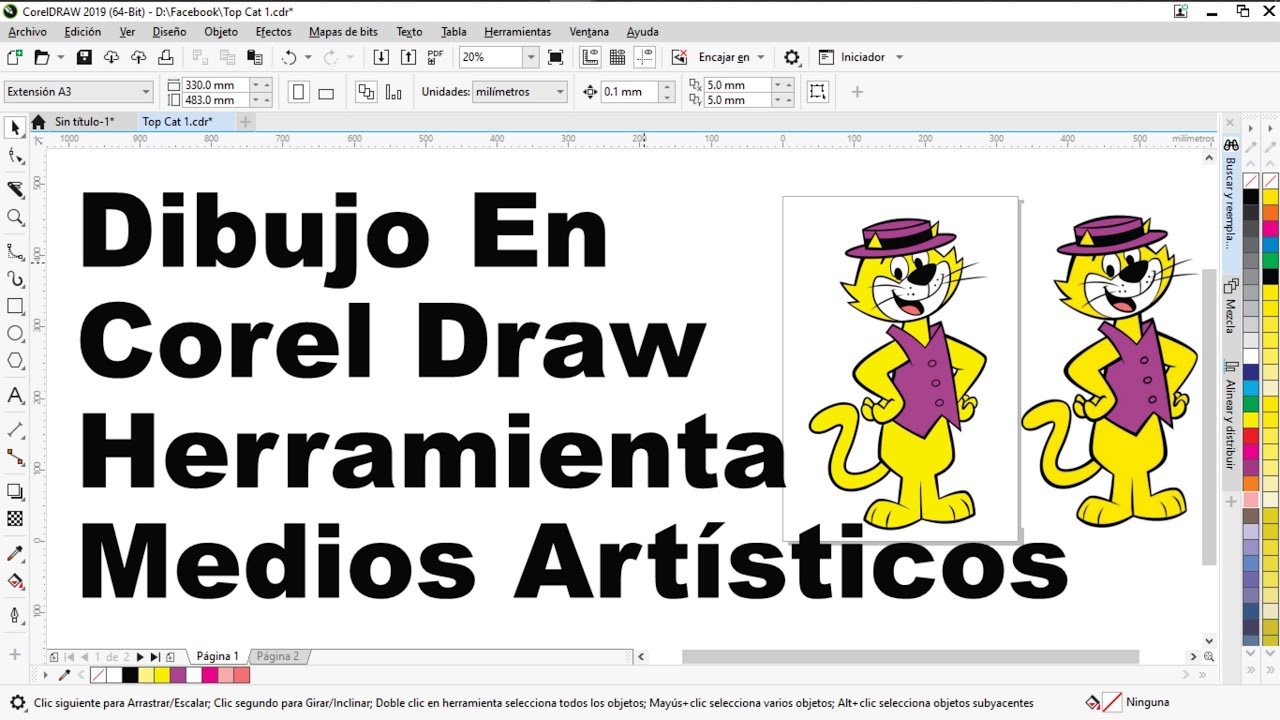This screenshot has height=720, width=1280.
Task: Click the magenta document palette swatch
Action: [210, 675]
